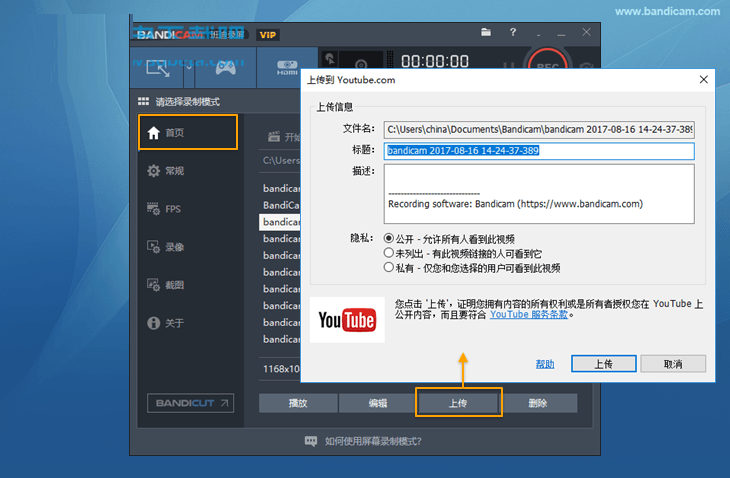Image resolution: width=730 pixels, height=478 pixels.
Task: Expand the screen mode dropdown arrow
Action: click(189, 68)
